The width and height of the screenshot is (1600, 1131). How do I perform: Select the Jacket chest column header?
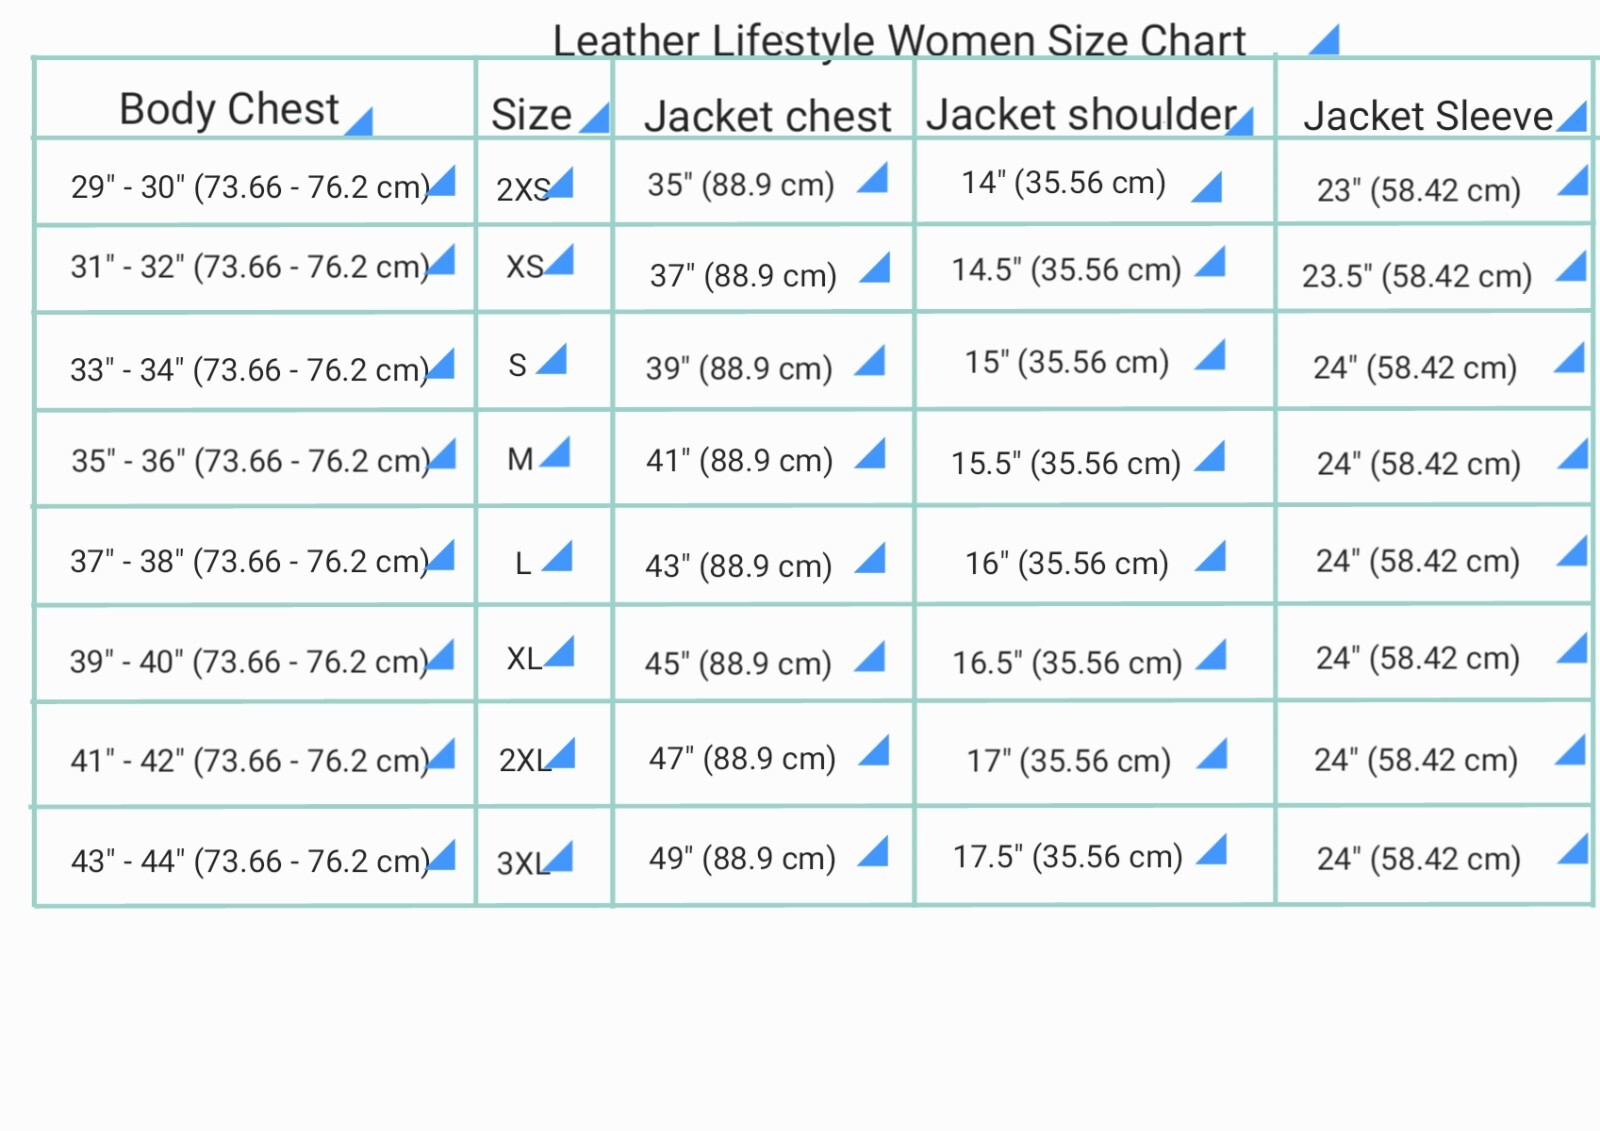[x=766, y=116]
